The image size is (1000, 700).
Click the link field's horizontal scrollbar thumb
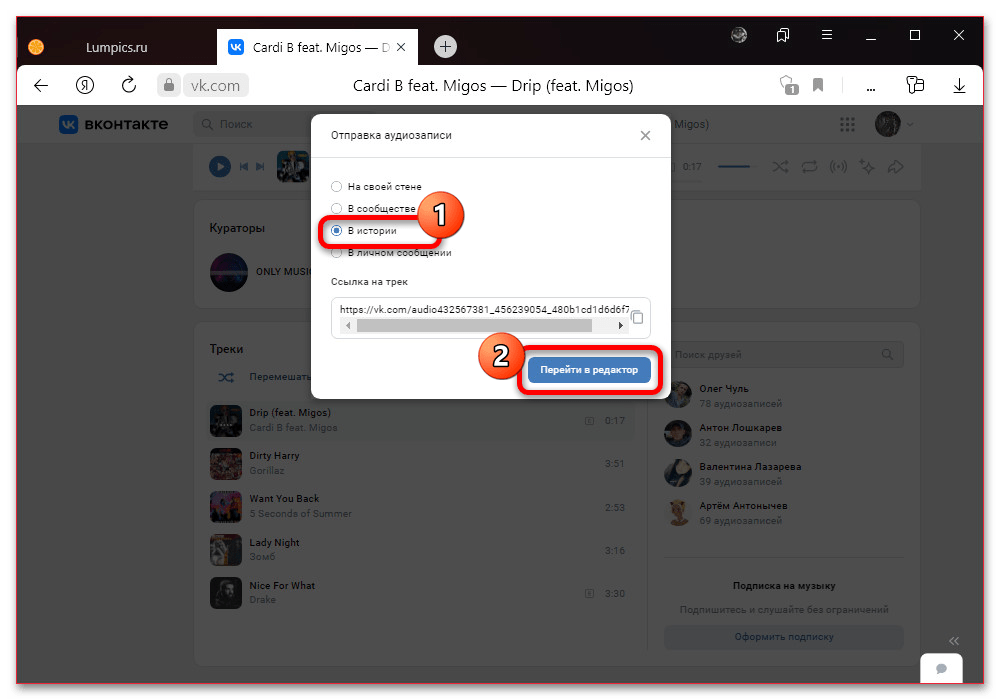point(474,326)
